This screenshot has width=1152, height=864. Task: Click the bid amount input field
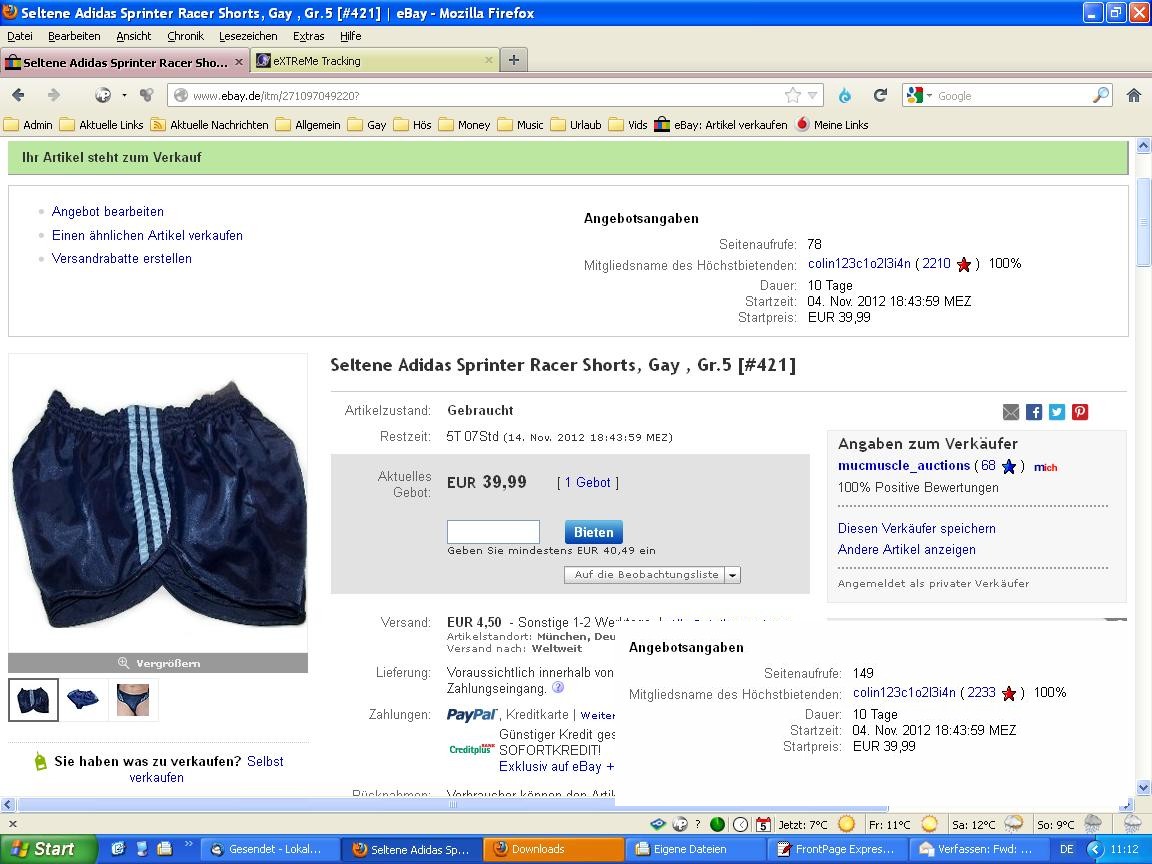click(493, 532)
